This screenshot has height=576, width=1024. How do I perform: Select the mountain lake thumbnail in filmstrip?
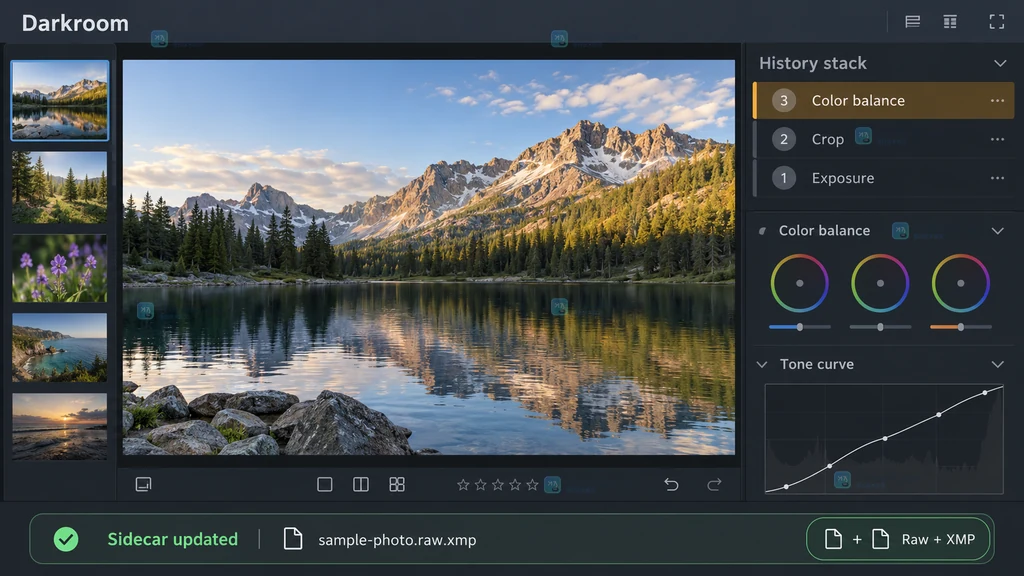tap(59, 101)
